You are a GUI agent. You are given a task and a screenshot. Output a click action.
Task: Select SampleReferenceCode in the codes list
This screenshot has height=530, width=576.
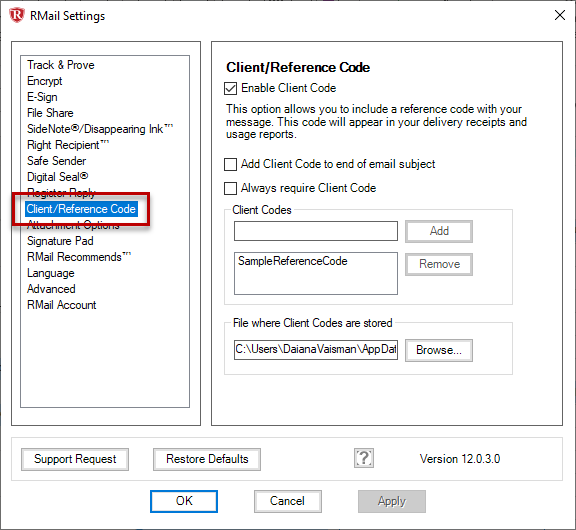(292, 261)
